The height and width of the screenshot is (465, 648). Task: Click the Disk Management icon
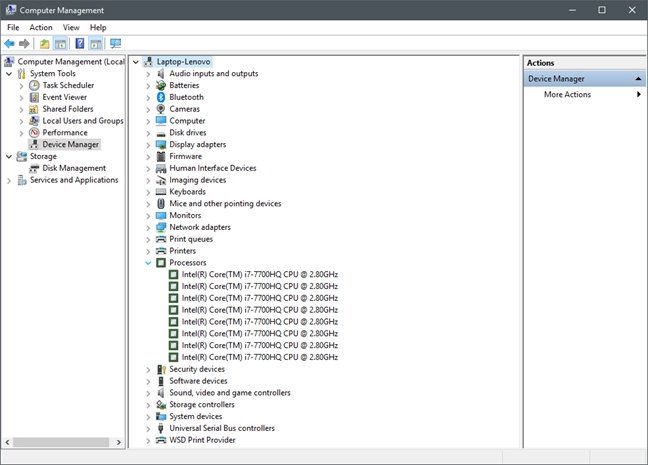pyautogui.click(x=34, y=168)
